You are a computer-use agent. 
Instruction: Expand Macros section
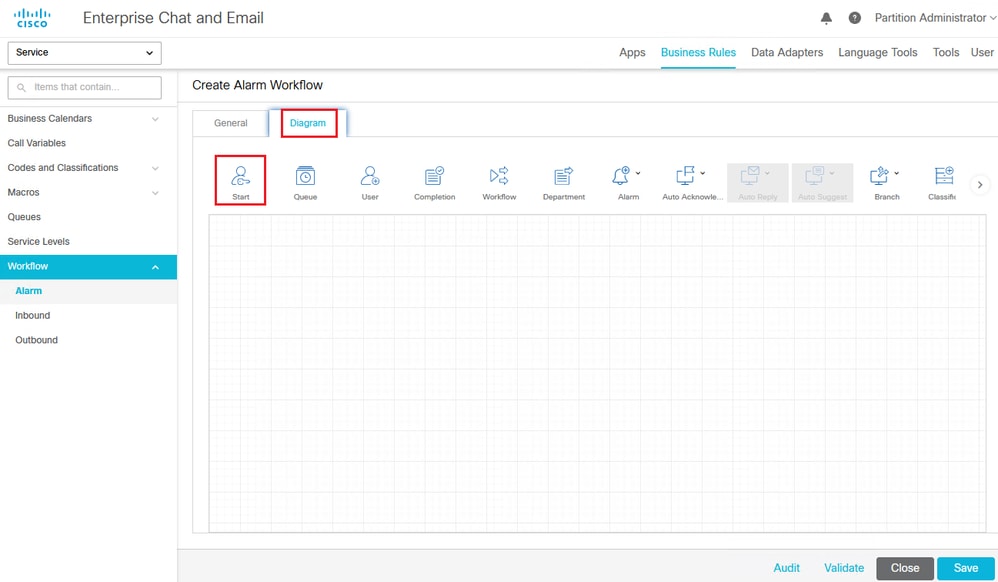pyautogui.click(x=155, y=193)
